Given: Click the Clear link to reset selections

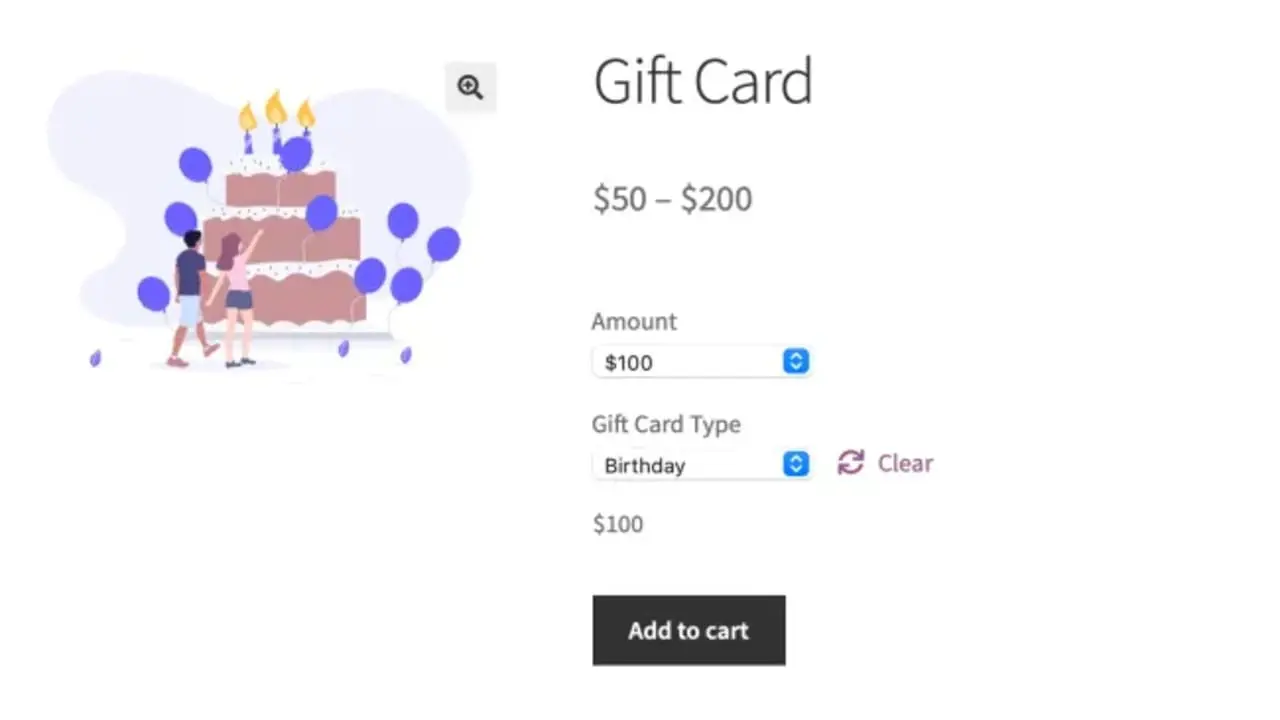Looking at the screenshot, I should pos(905,463).
